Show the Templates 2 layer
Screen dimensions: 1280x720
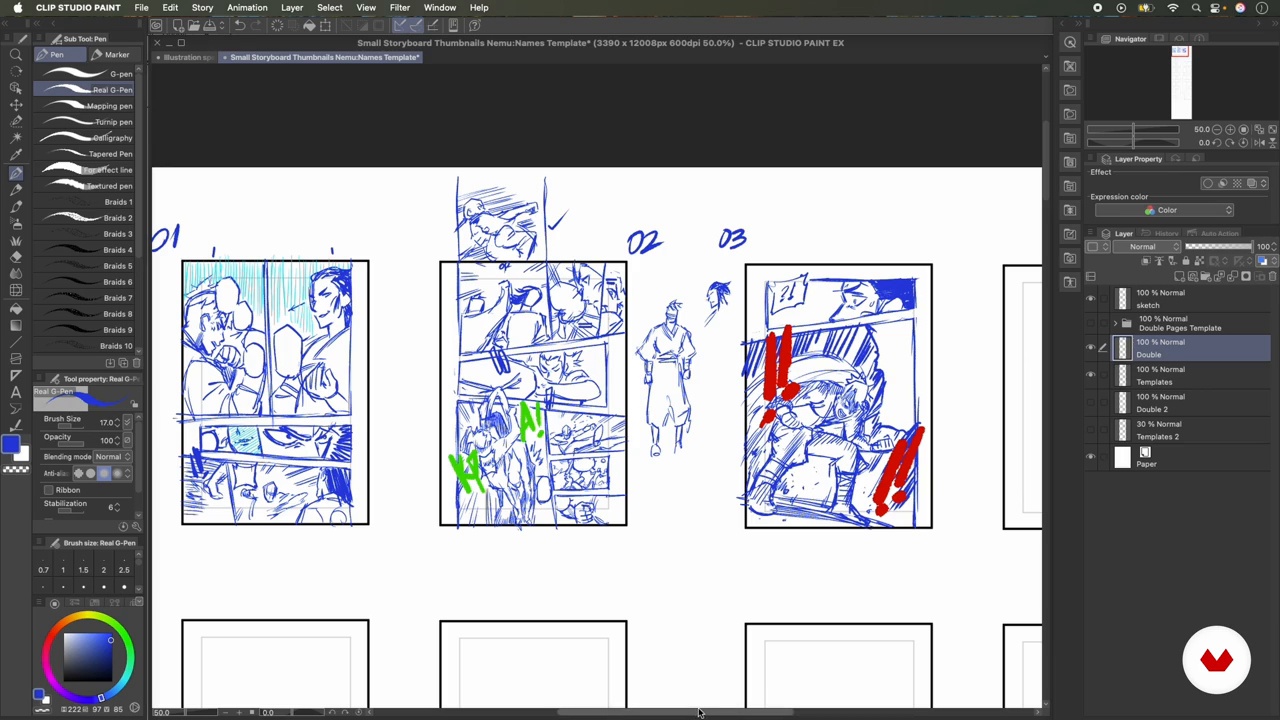pyautogui.click(x=1091, y=430)
